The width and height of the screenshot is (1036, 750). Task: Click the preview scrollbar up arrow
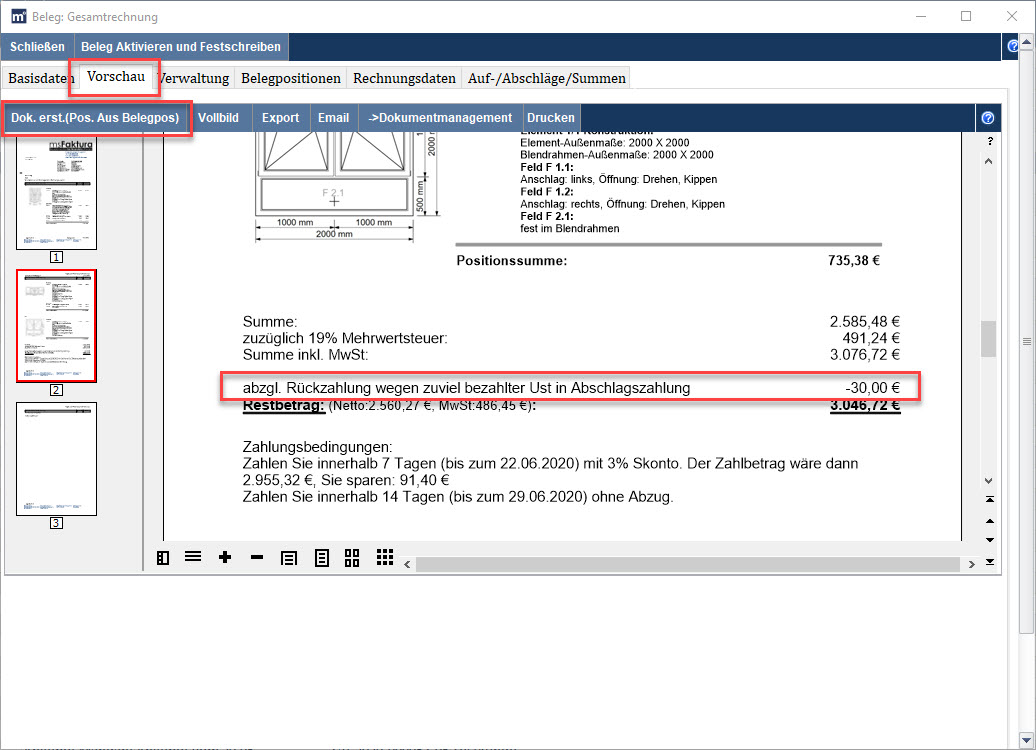coord(988,161)
